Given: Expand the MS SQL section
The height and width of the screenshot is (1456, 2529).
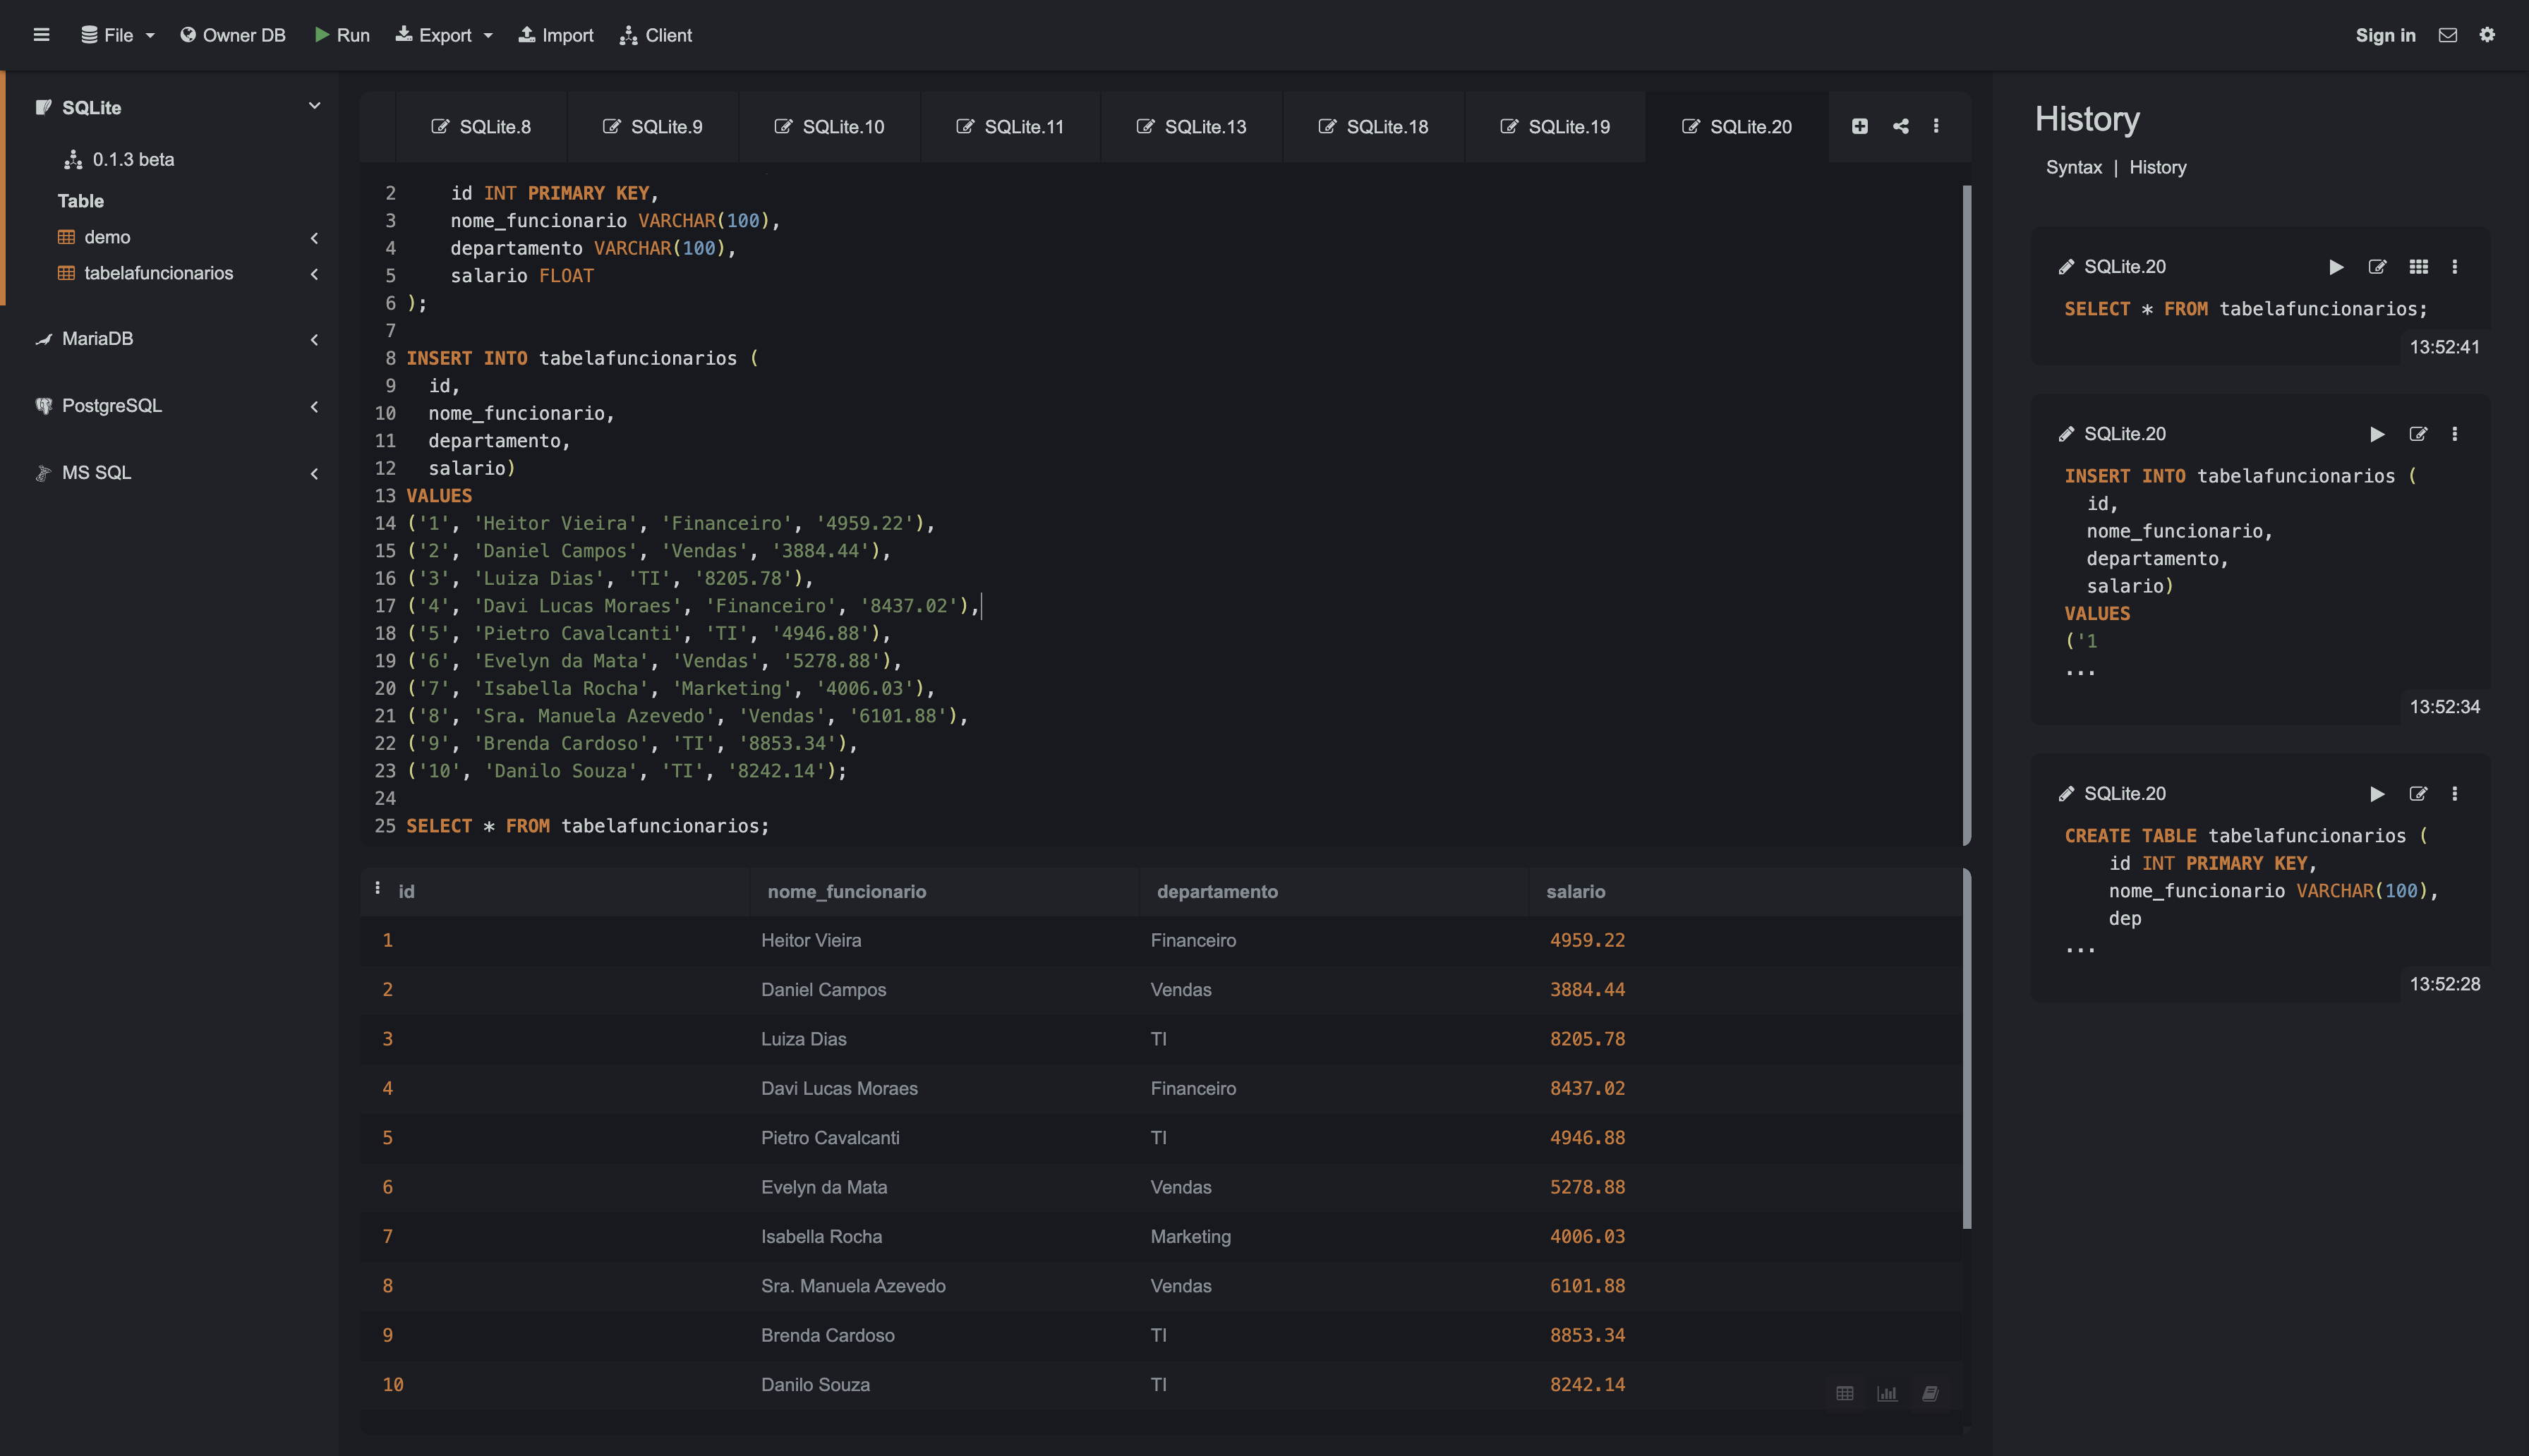Looking at the screenshot, I should [314, 474].
